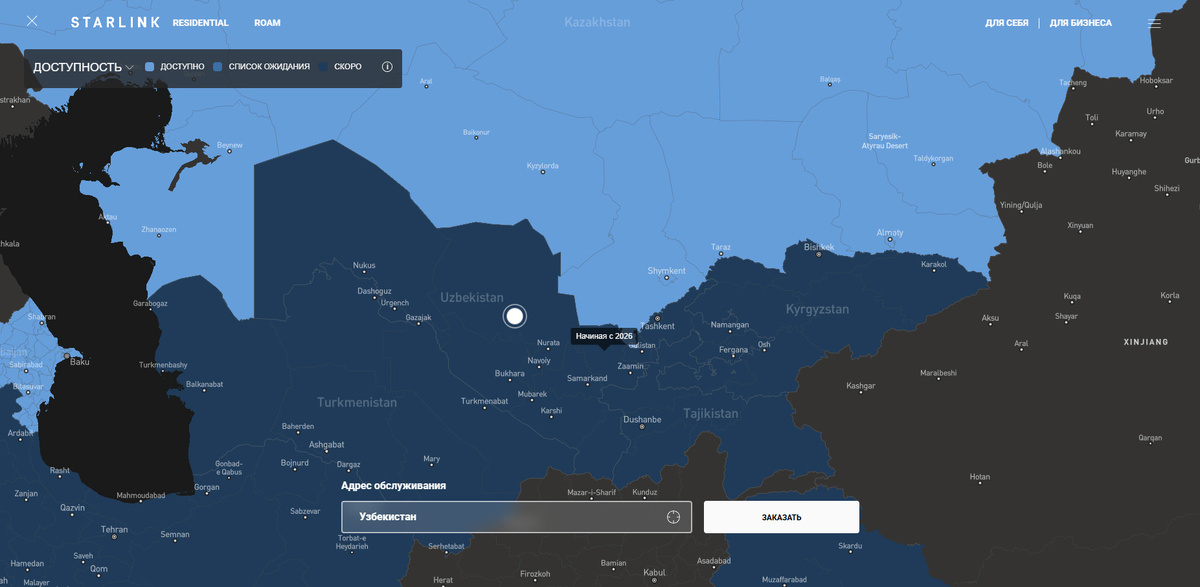Open the availability info icon
Viewport: 1200px width, 587px height.
(x=387, y=67)
